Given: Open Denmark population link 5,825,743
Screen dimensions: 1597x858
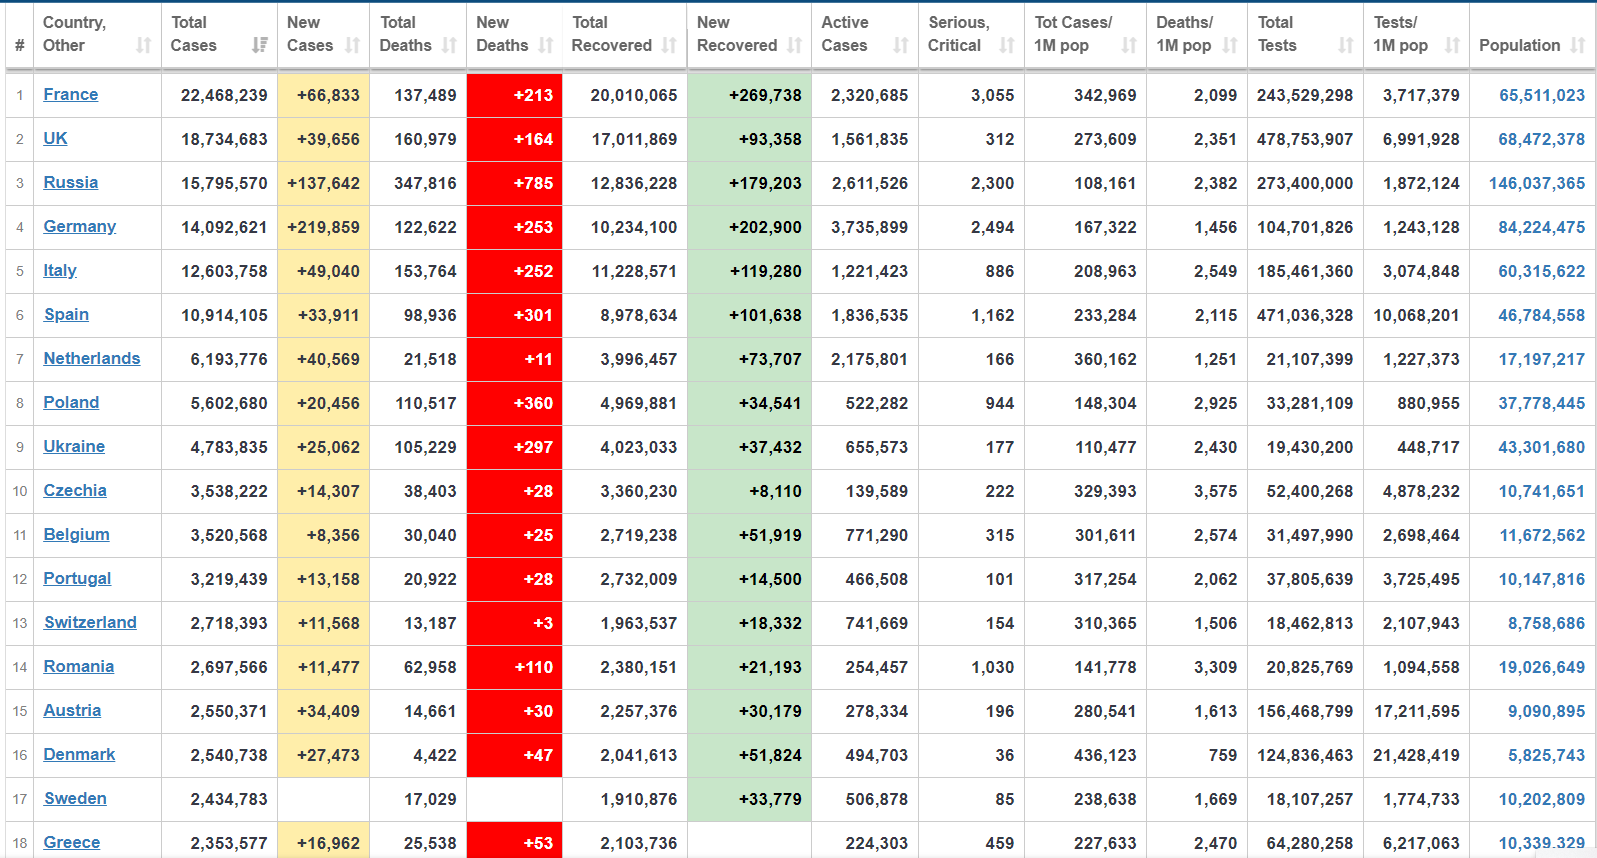Looking at the screenshot, I should 1546,755.
